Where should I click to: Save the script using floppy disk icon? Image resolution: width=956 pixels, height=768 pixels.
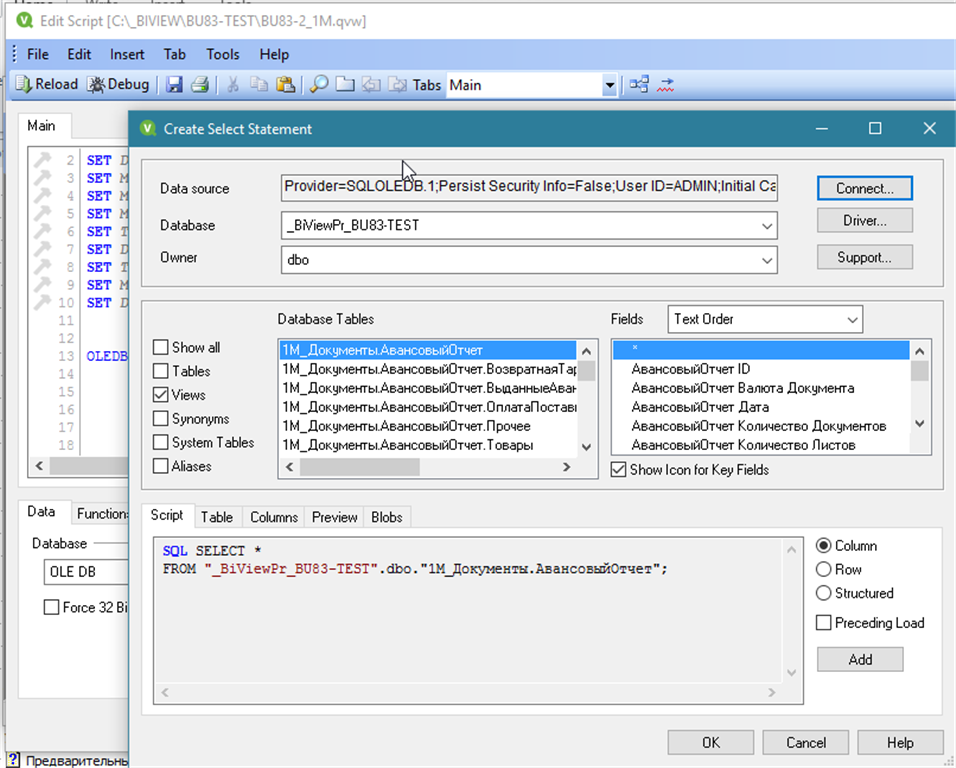174,85
